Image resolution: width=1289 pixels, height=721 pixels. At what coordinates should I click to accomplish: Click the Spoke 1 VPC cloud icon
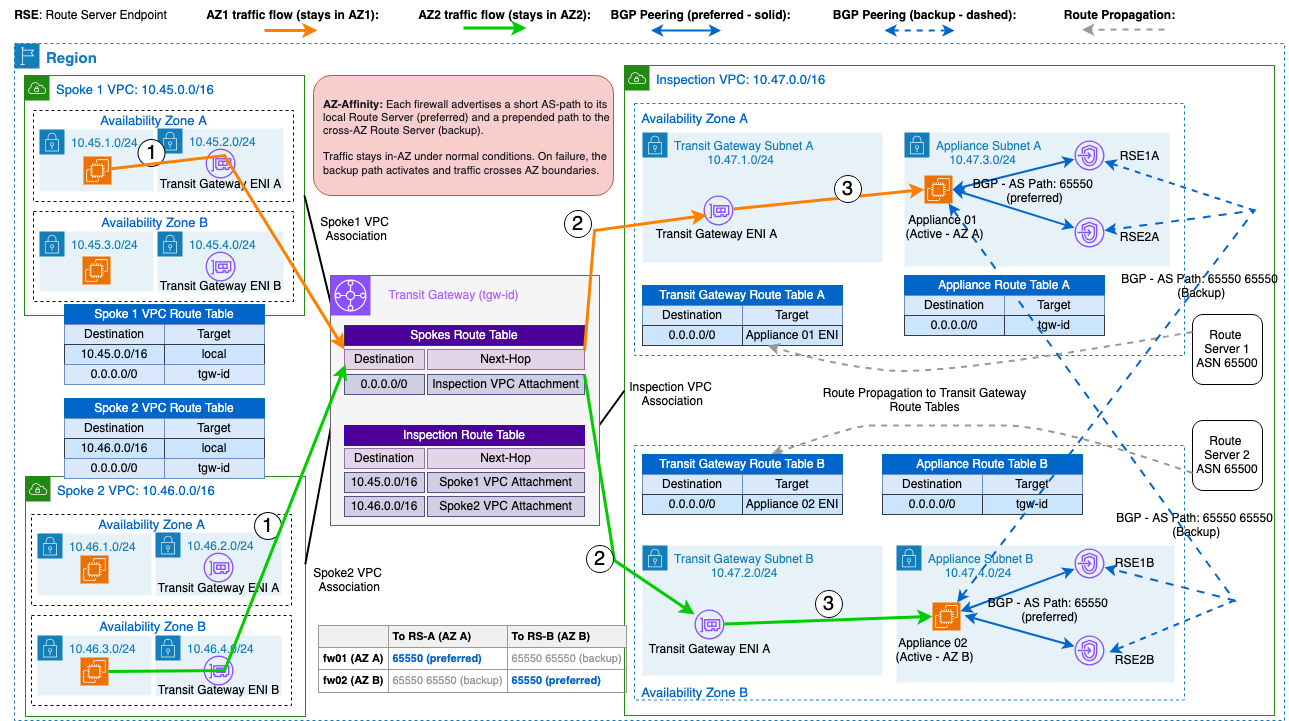click(x=37, y=89)
